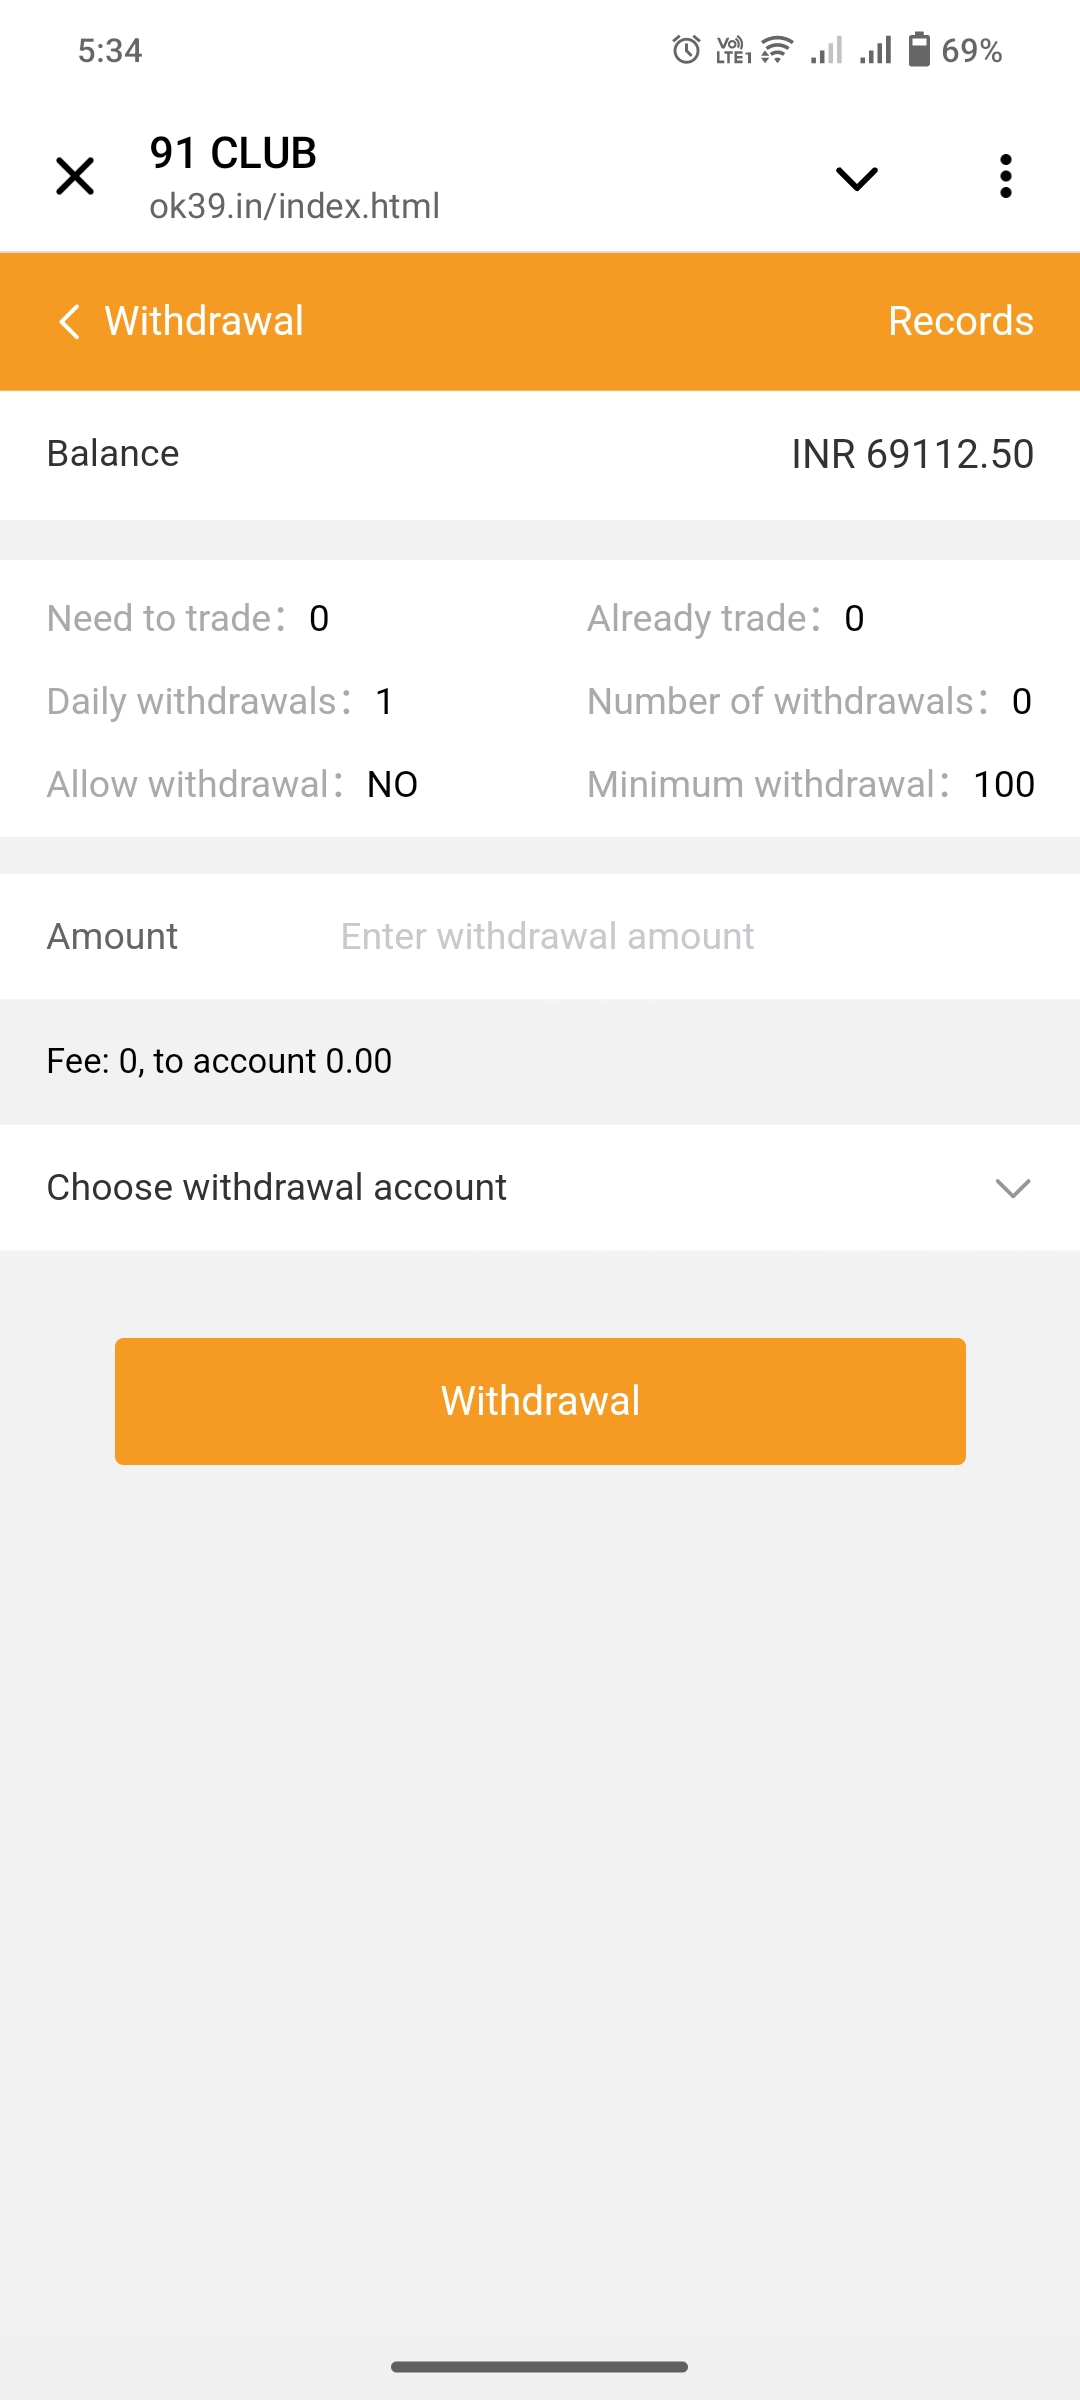Tap the Wi-Fi status icon
The image size is (1080, 2400).
tap(777, 50)
